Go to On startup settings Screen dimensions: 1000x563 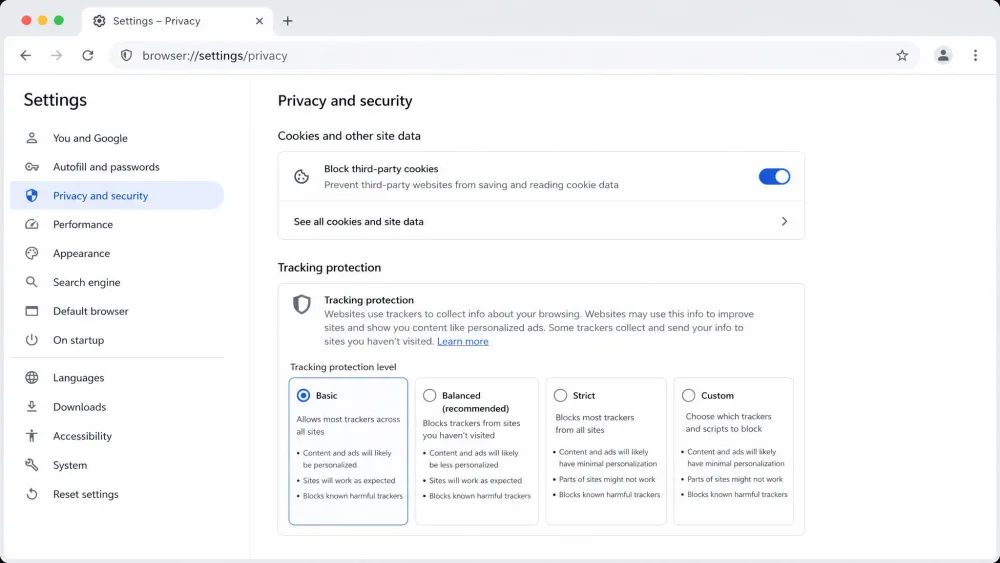pyautogui.click(x=117, y=340)
